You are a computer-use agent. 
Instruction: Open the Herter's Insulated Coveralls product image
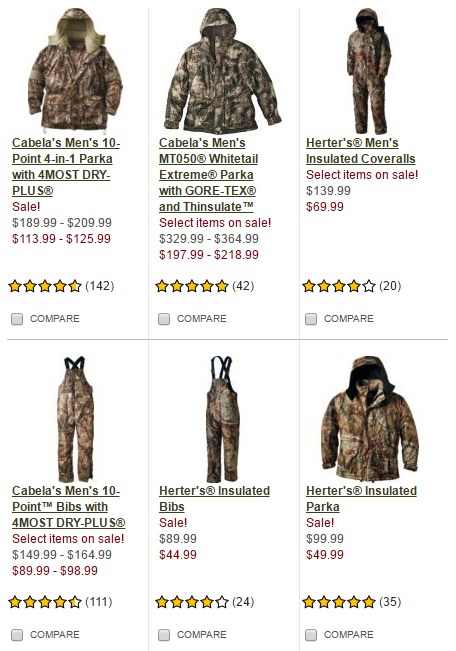369,71
